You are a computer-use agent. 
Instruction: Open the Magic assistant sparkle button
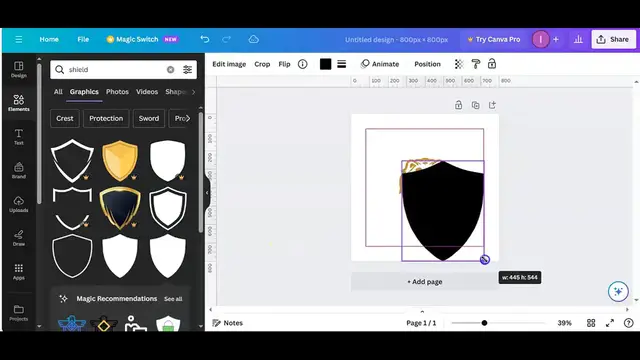(618, 291)
